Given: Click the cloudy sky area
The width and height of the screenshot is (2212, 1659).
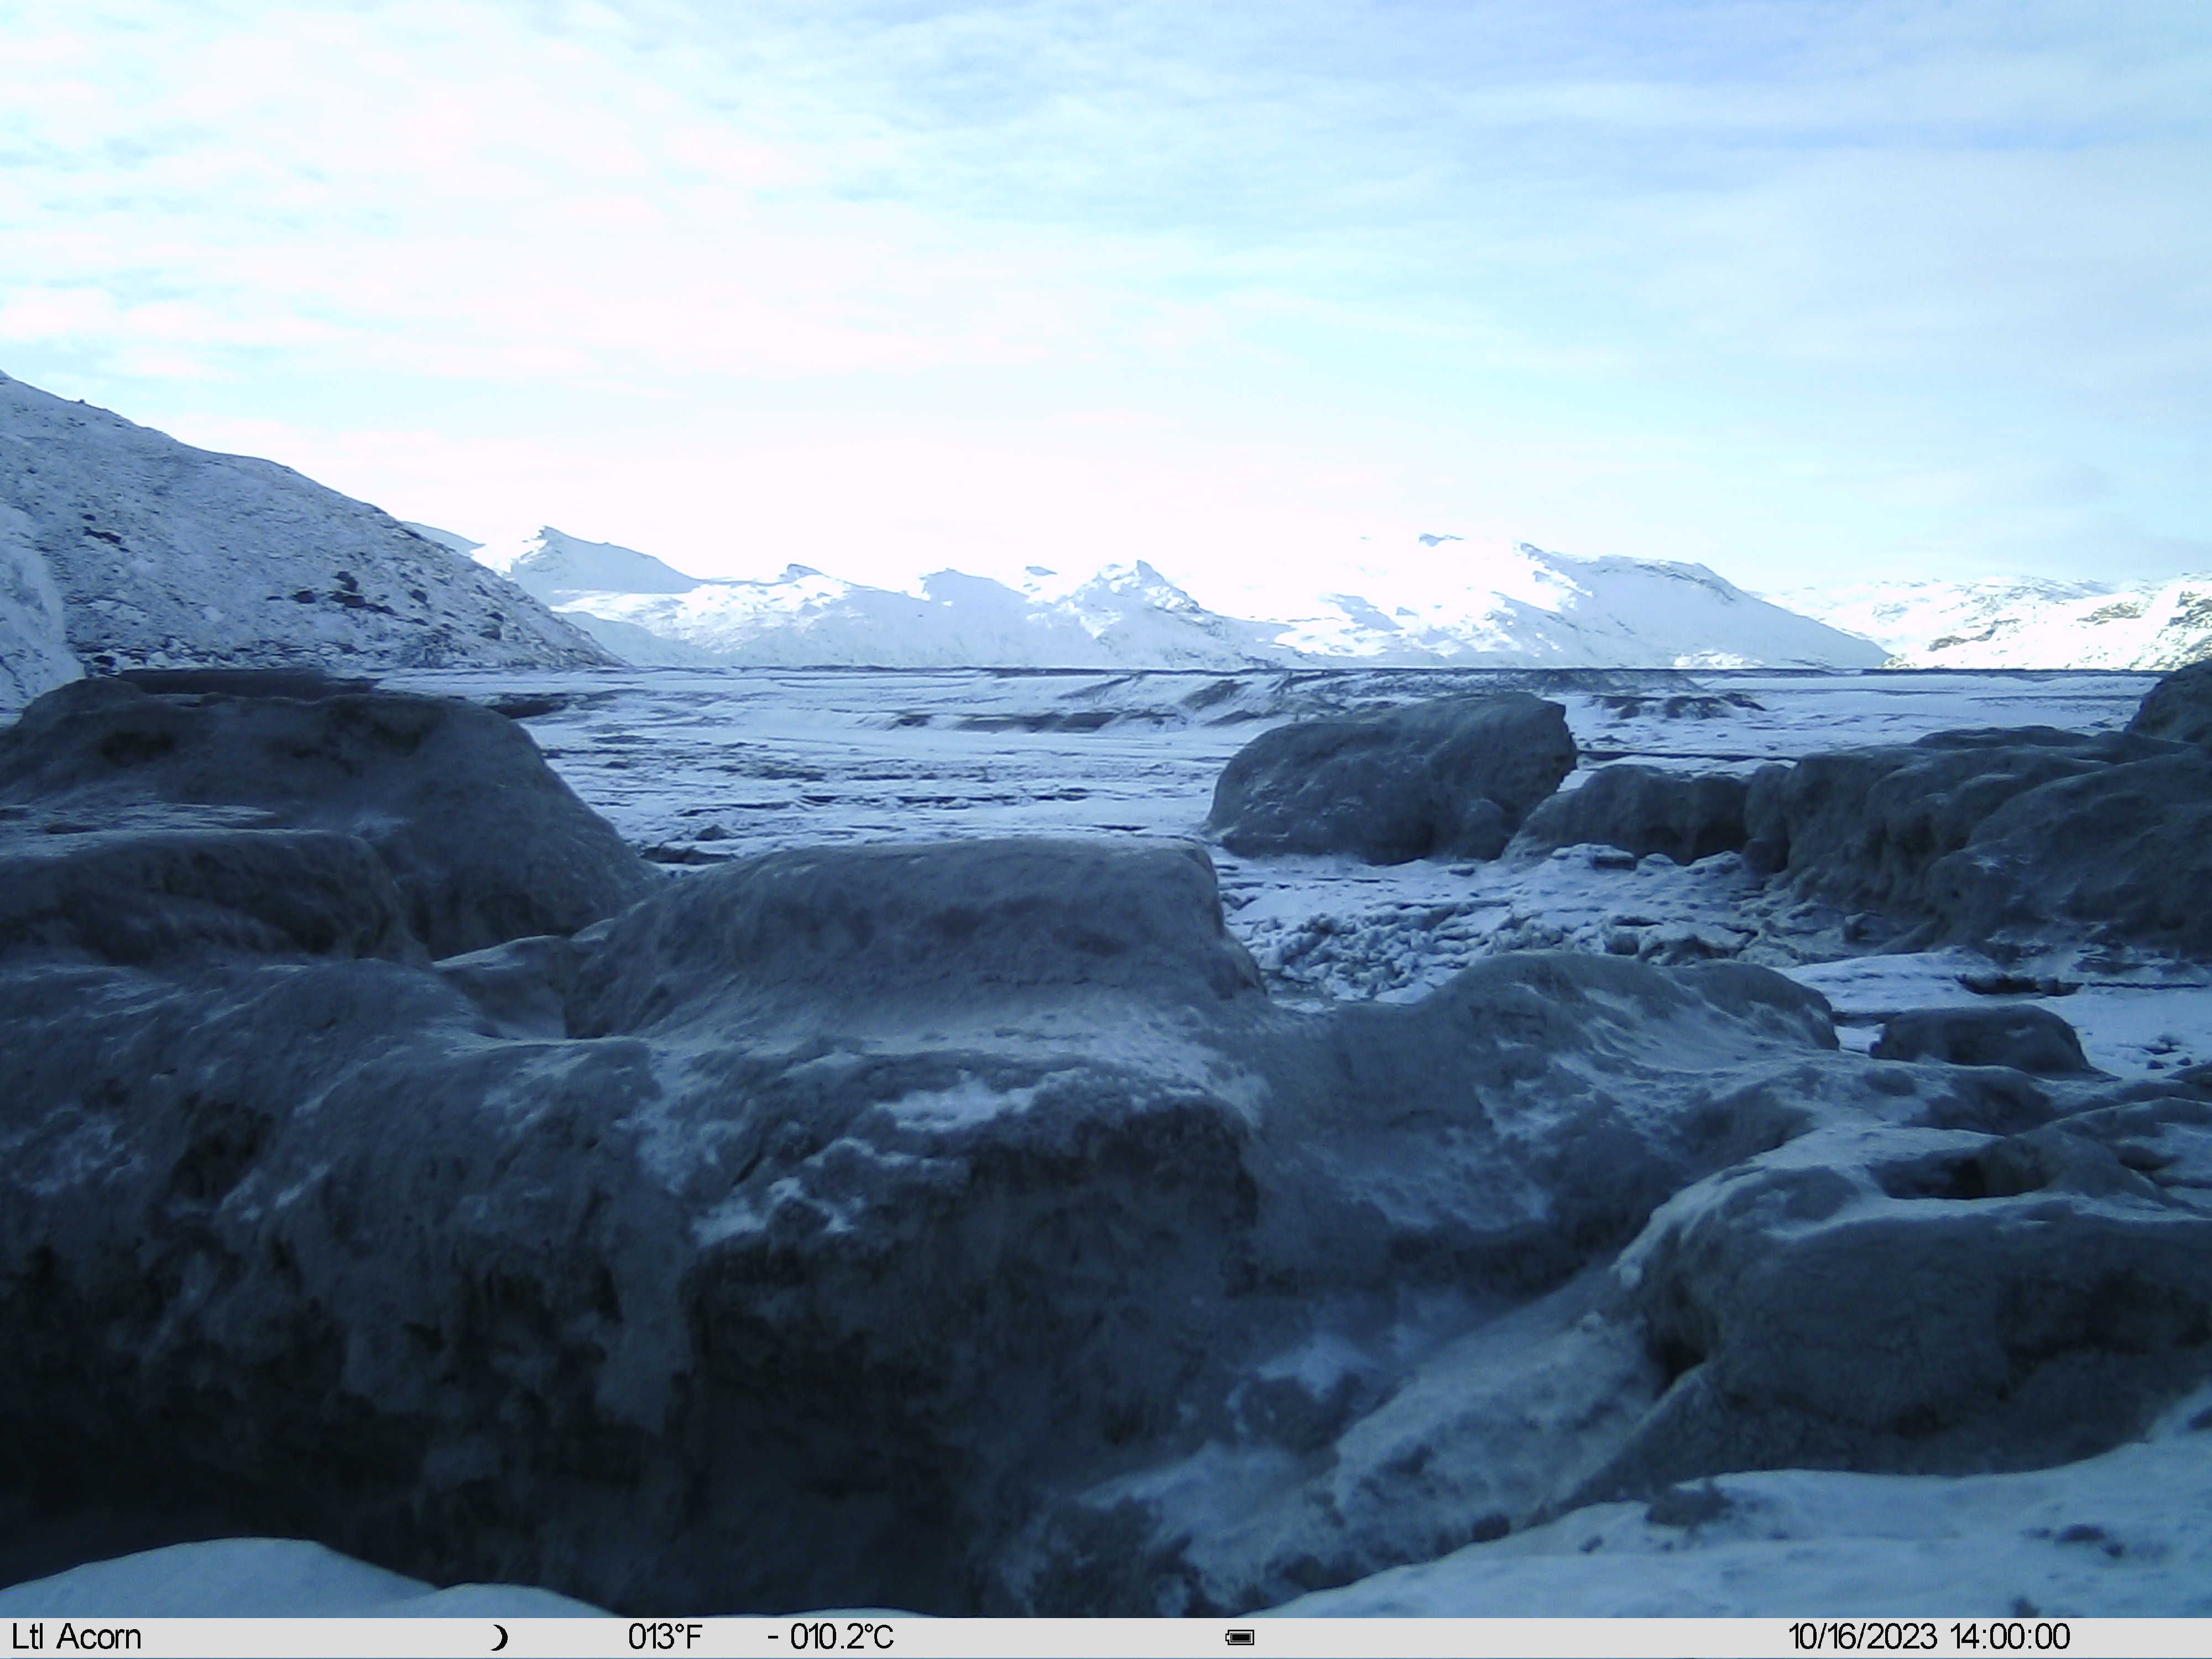Looking at the screenshot, I should (1106, 250).
